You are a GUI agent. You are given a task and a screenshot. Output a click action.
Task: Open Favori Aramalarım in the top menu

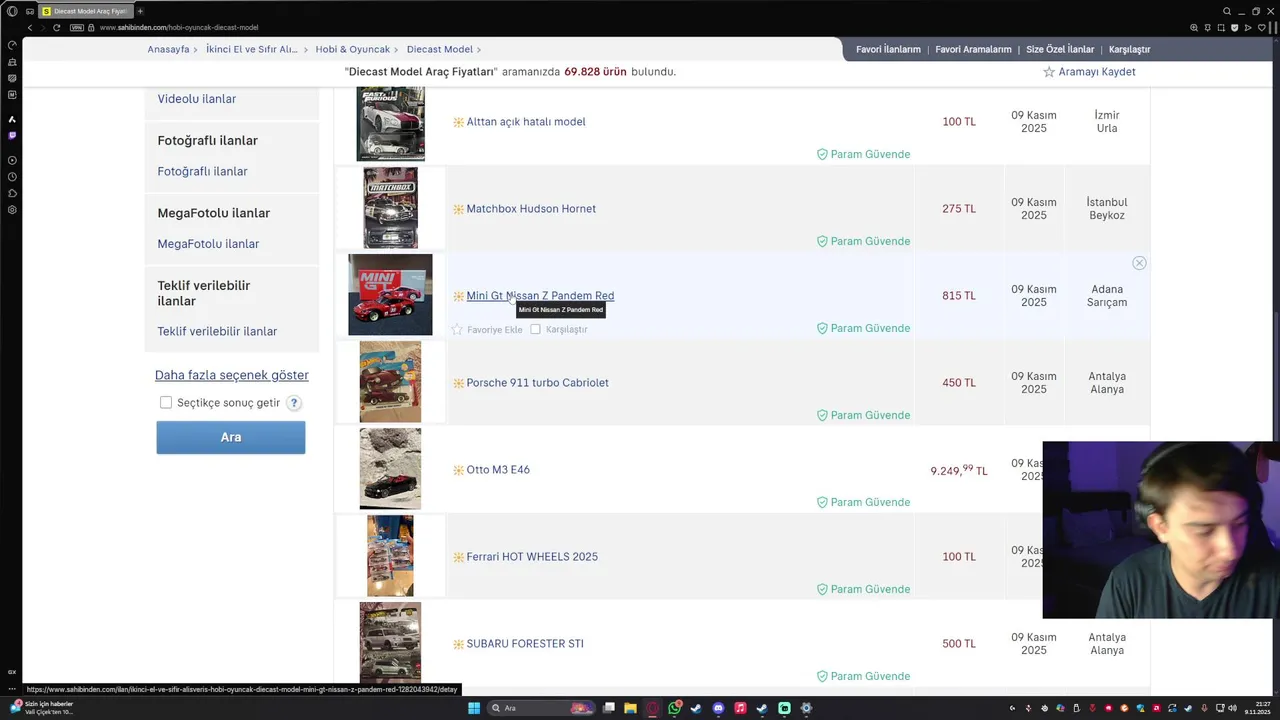click(x=973, y=49)
